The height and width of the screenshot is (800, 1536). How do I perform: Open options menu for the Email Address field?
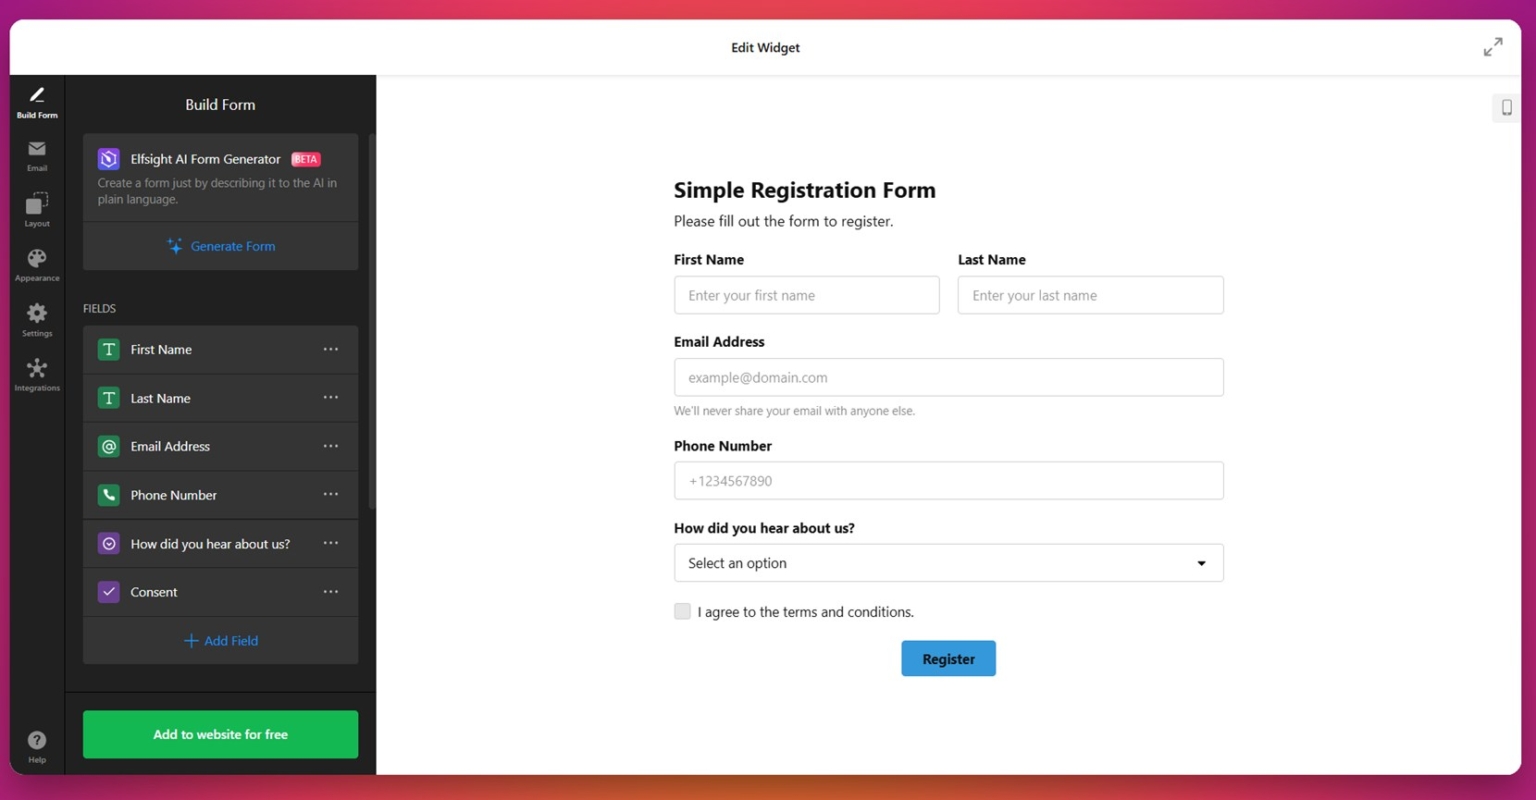331,446
